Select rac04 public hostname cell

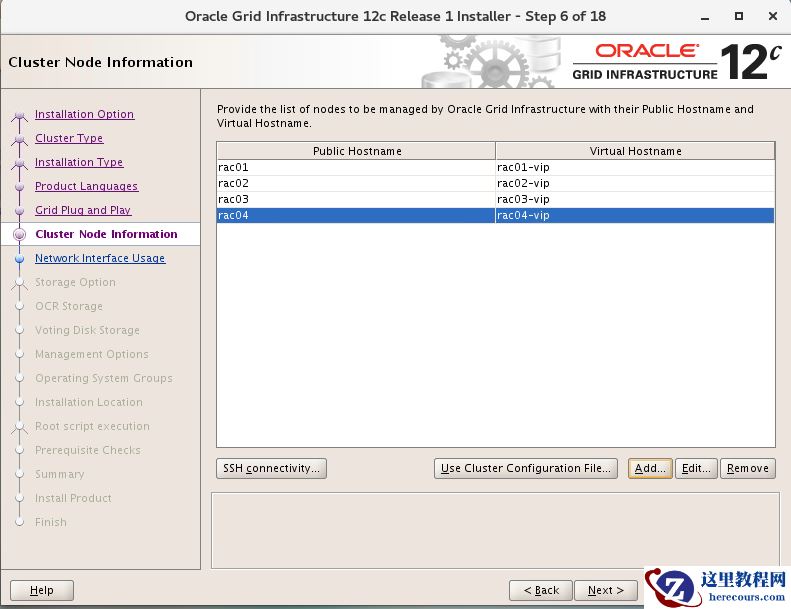(356, 215)
